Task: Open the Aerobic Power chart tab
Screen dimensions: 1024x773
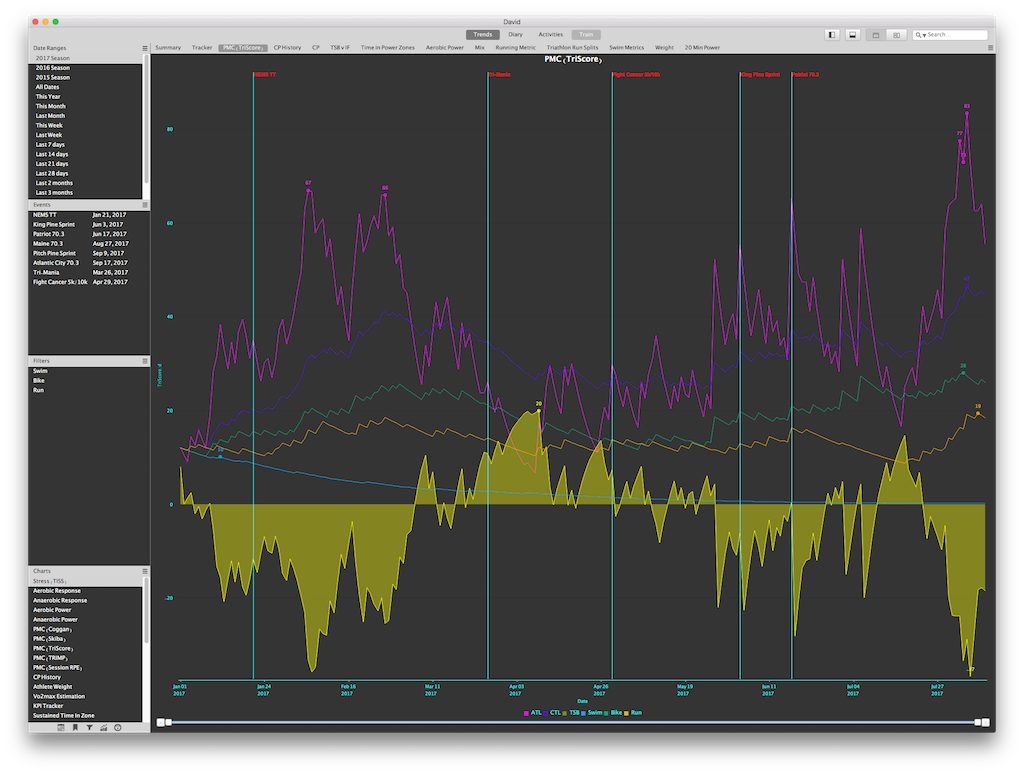Action: (x=445, y=48)
